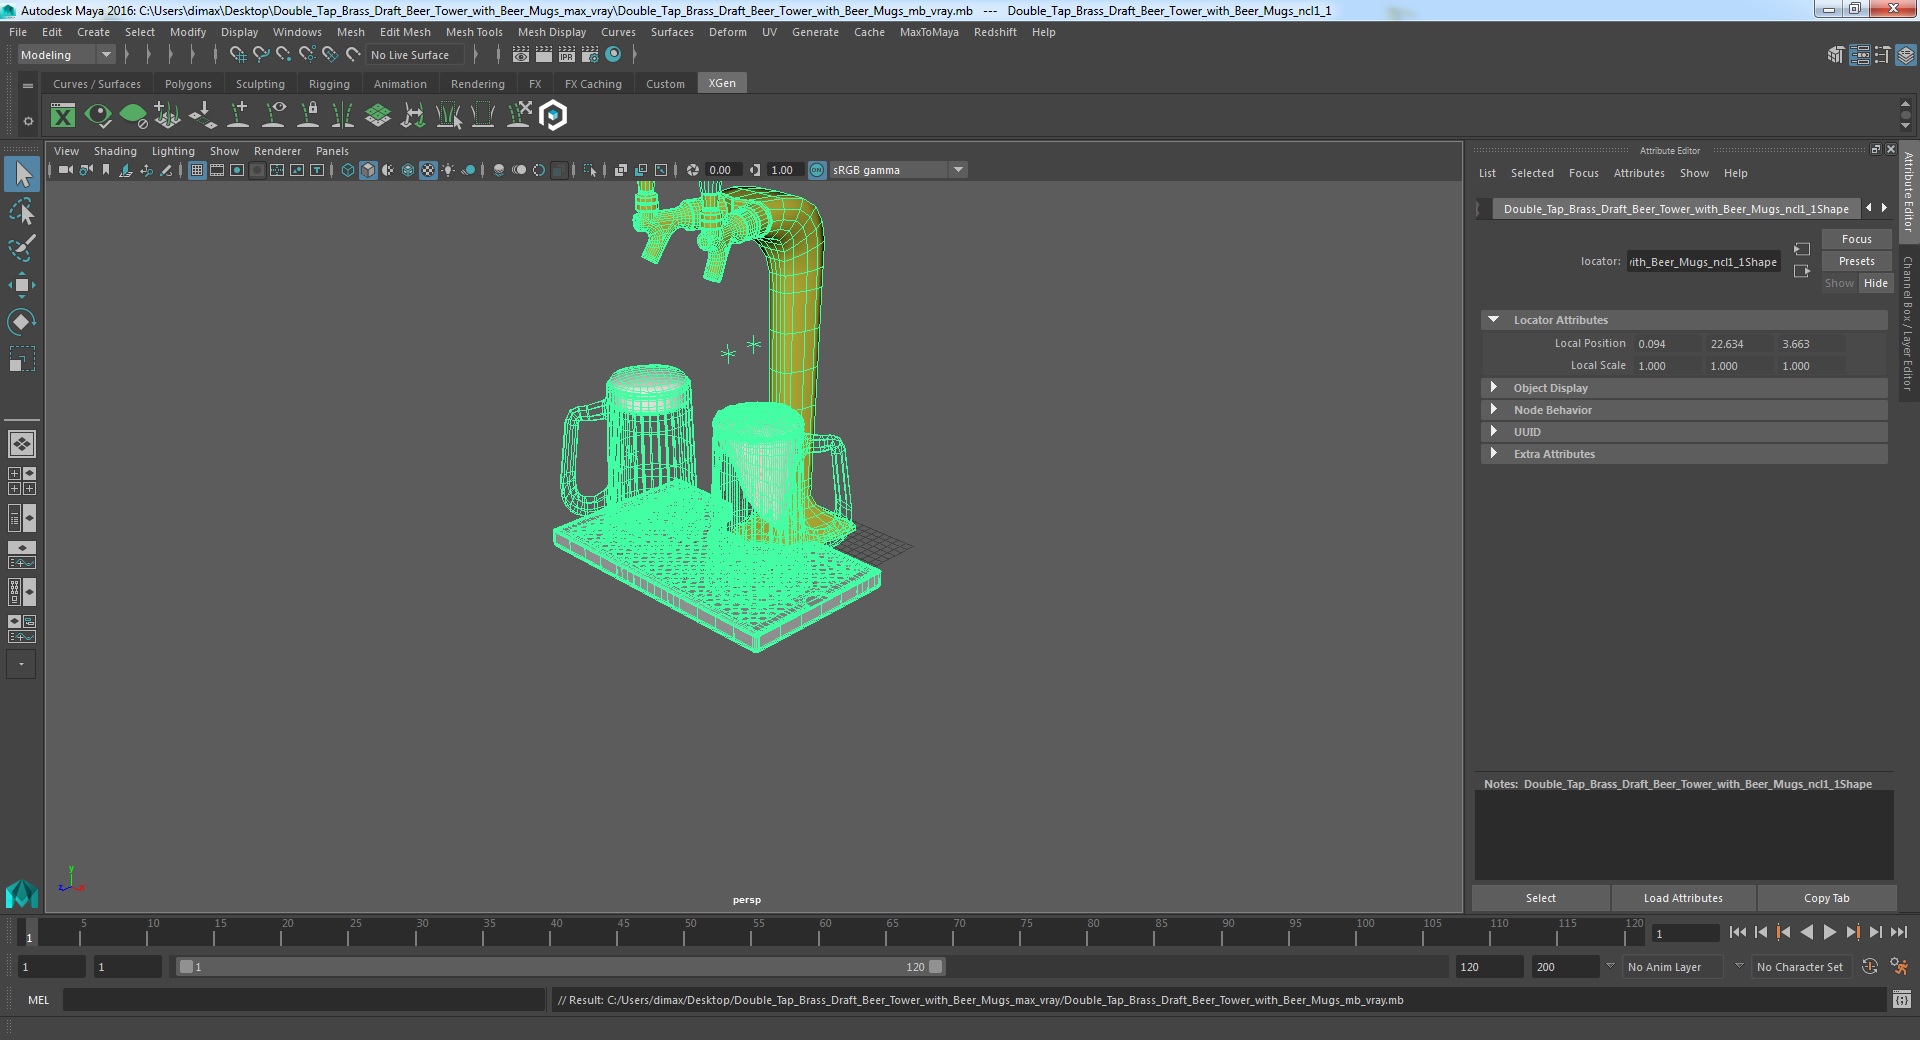
Task: Open the Modeling menu set dropdown
Action: pos(66,55)
